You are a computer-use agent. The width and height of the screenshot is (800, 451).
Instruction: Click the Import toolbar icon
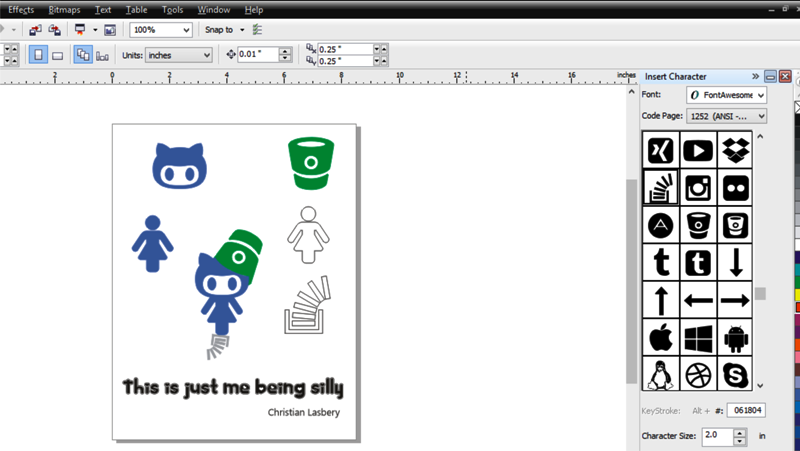pyautogui.click(x=35, y=30)
